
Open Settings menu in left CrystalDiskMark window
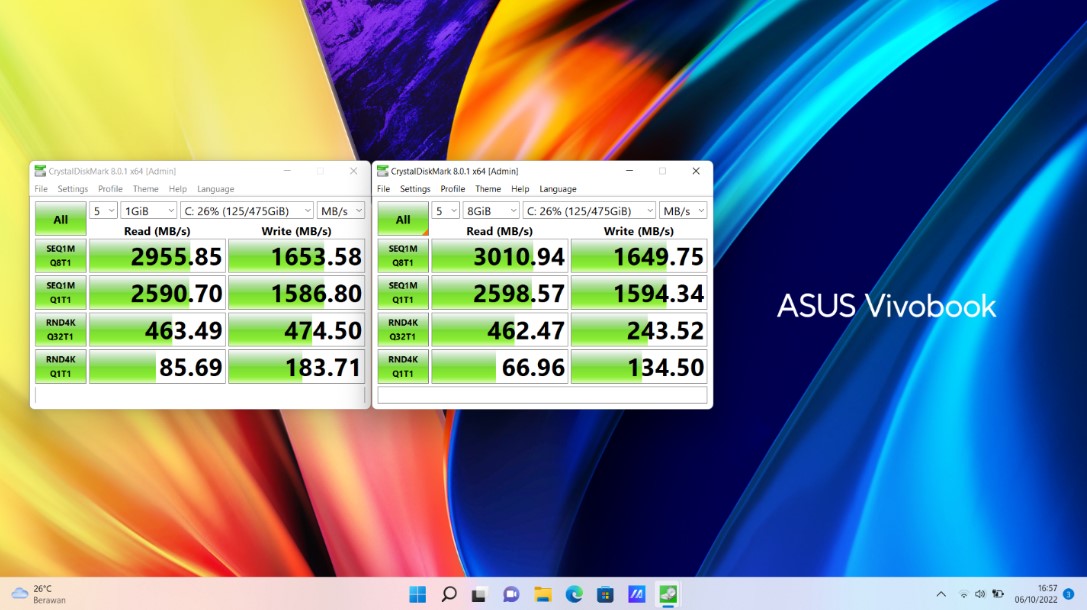tap(73, 189)
